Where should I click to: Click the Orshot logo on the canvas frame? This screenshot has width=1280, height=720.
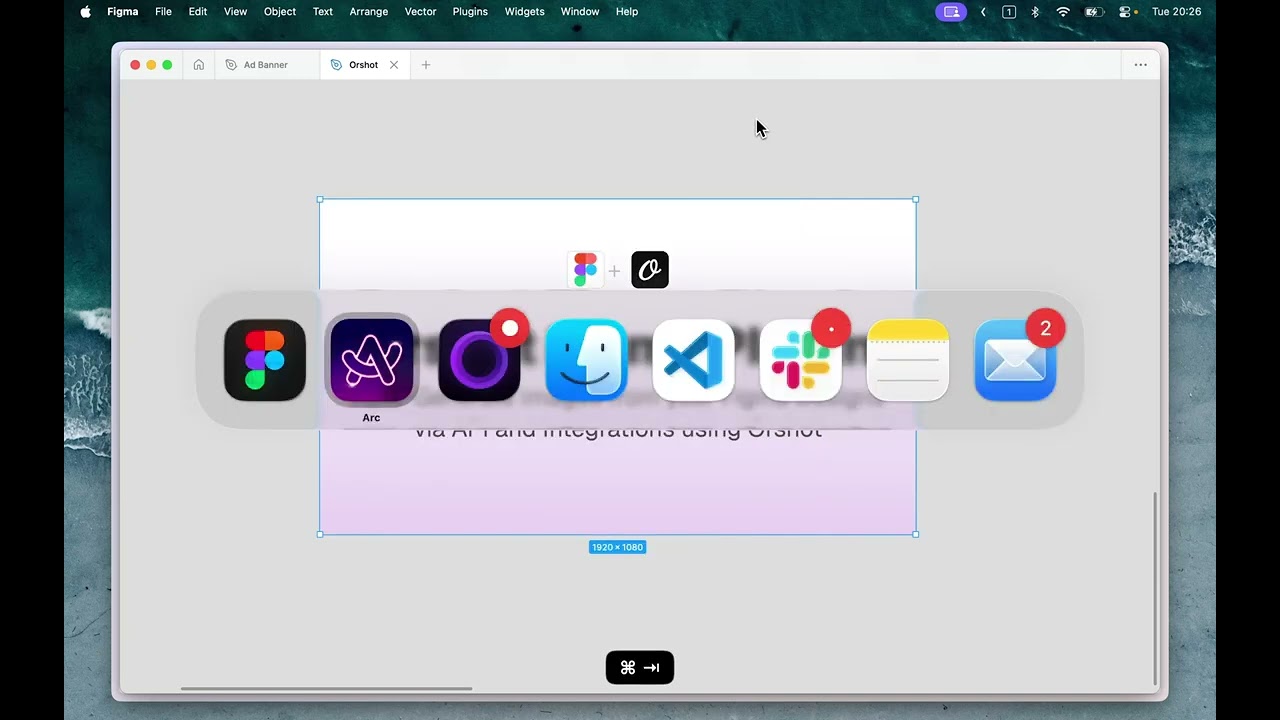click(650, 270)
